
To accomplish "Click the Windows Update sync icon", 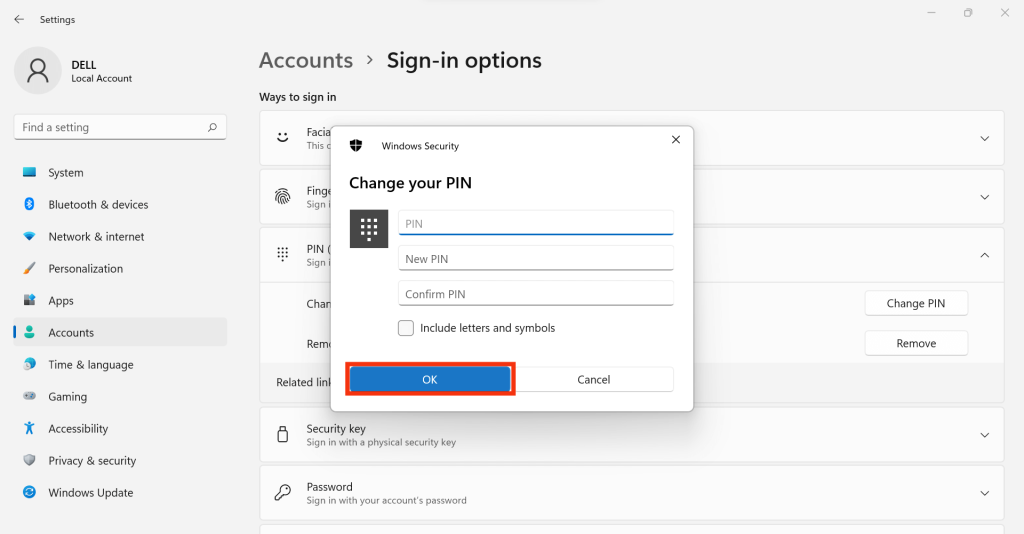I will click(x=29, y=492).
